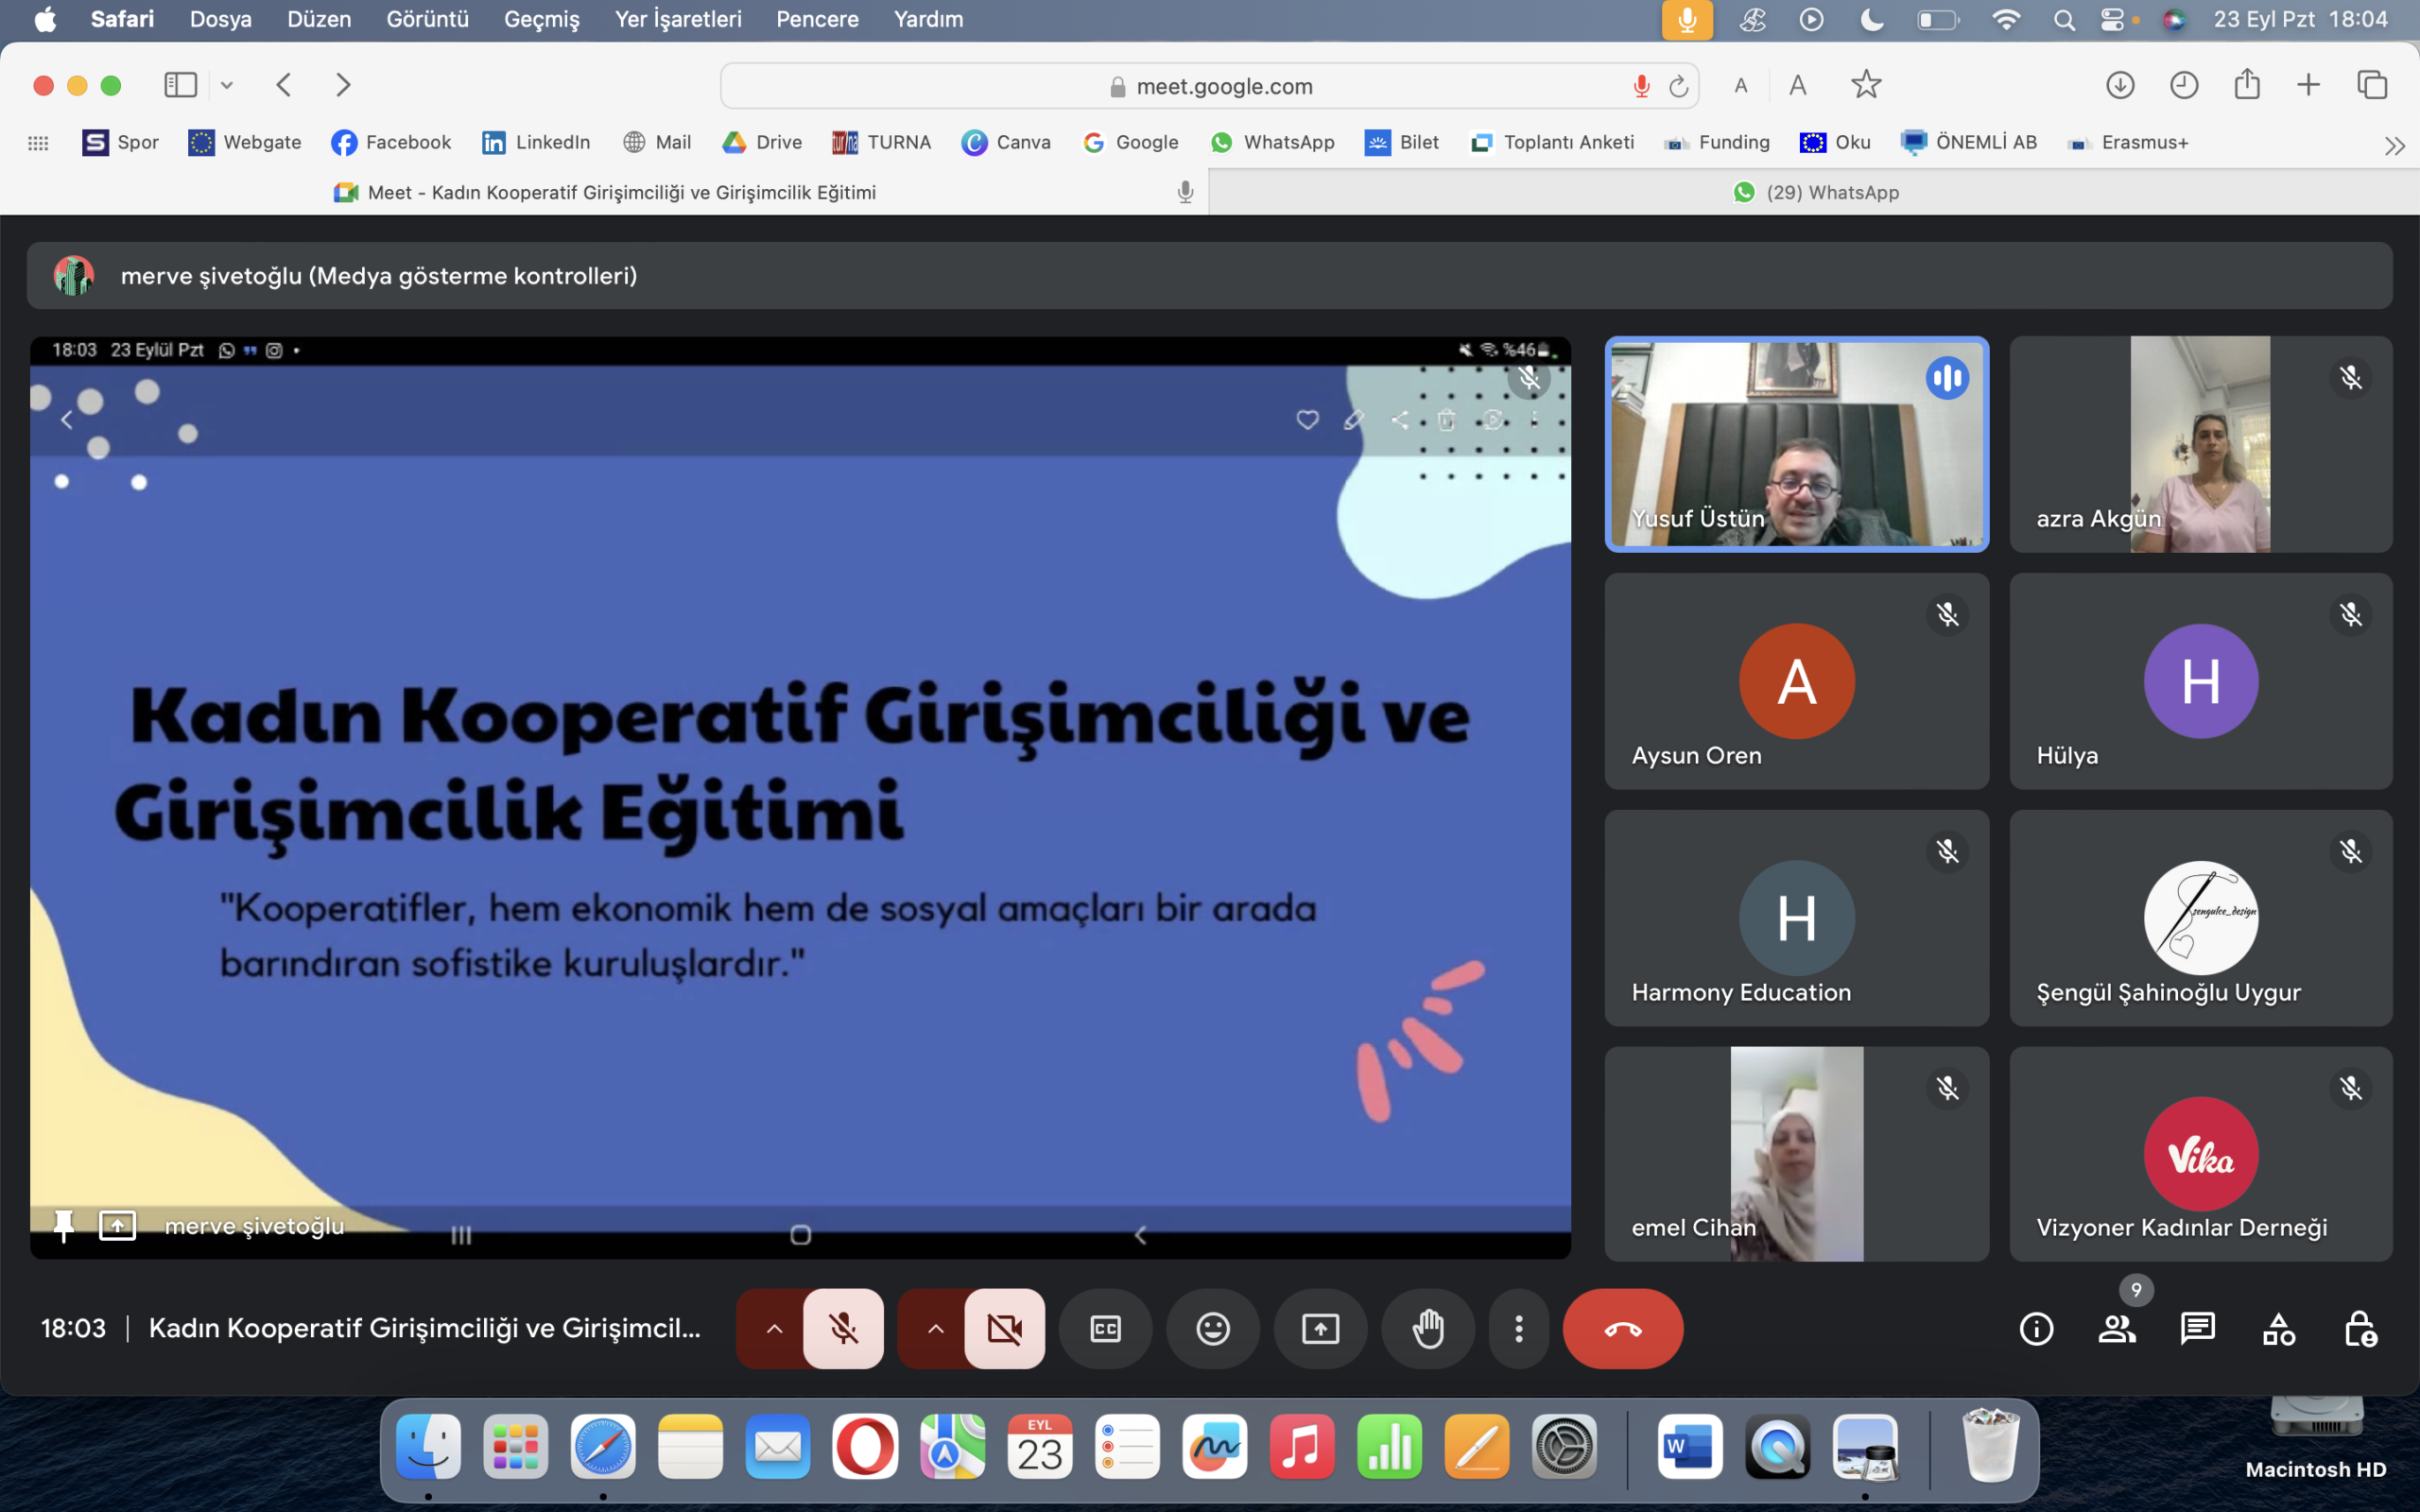Open meeting details info icon
Viewport: 2420px width, 1512px height.
click(2036, 1329)
